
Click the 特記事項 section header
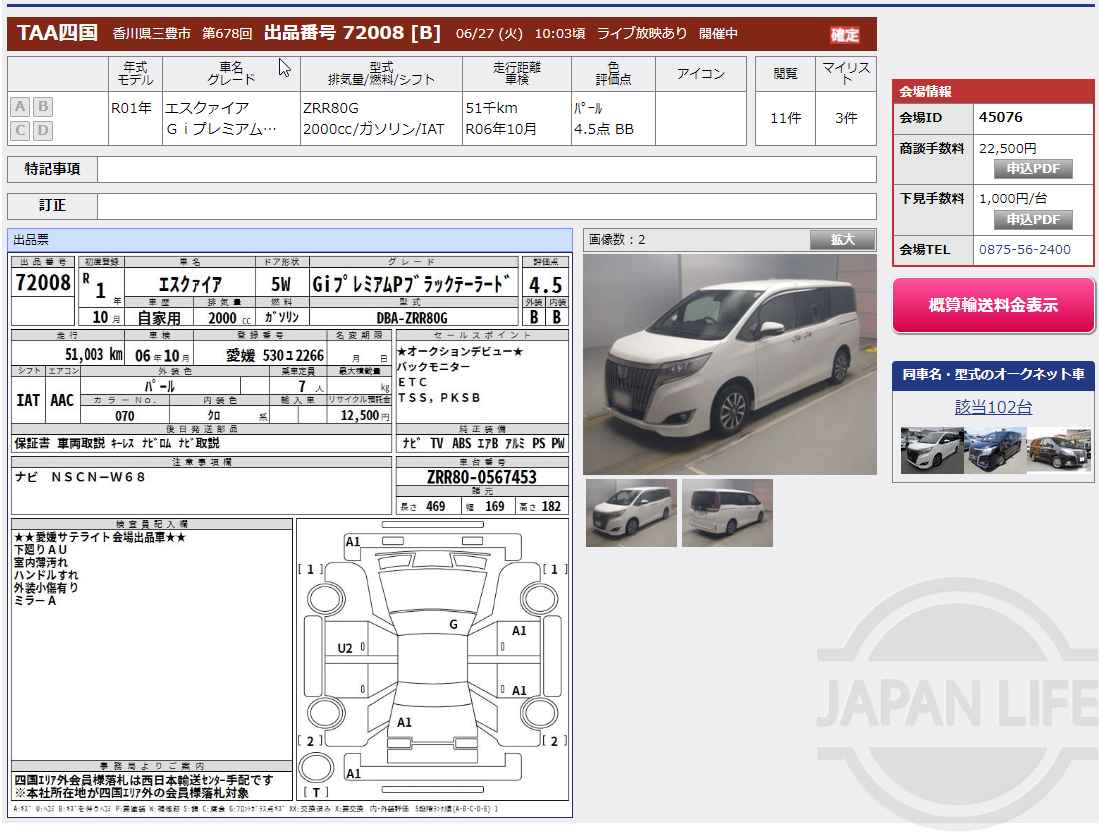pyautogui.click(x=52, y=169)
